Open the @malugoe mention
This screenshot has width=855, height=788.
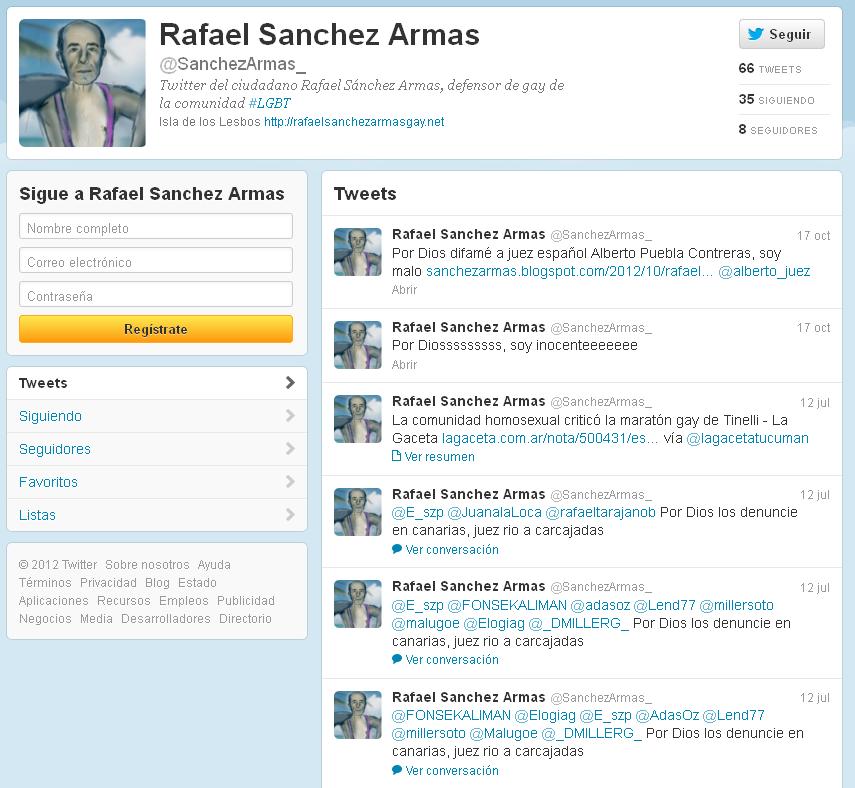tap(425, 623)
